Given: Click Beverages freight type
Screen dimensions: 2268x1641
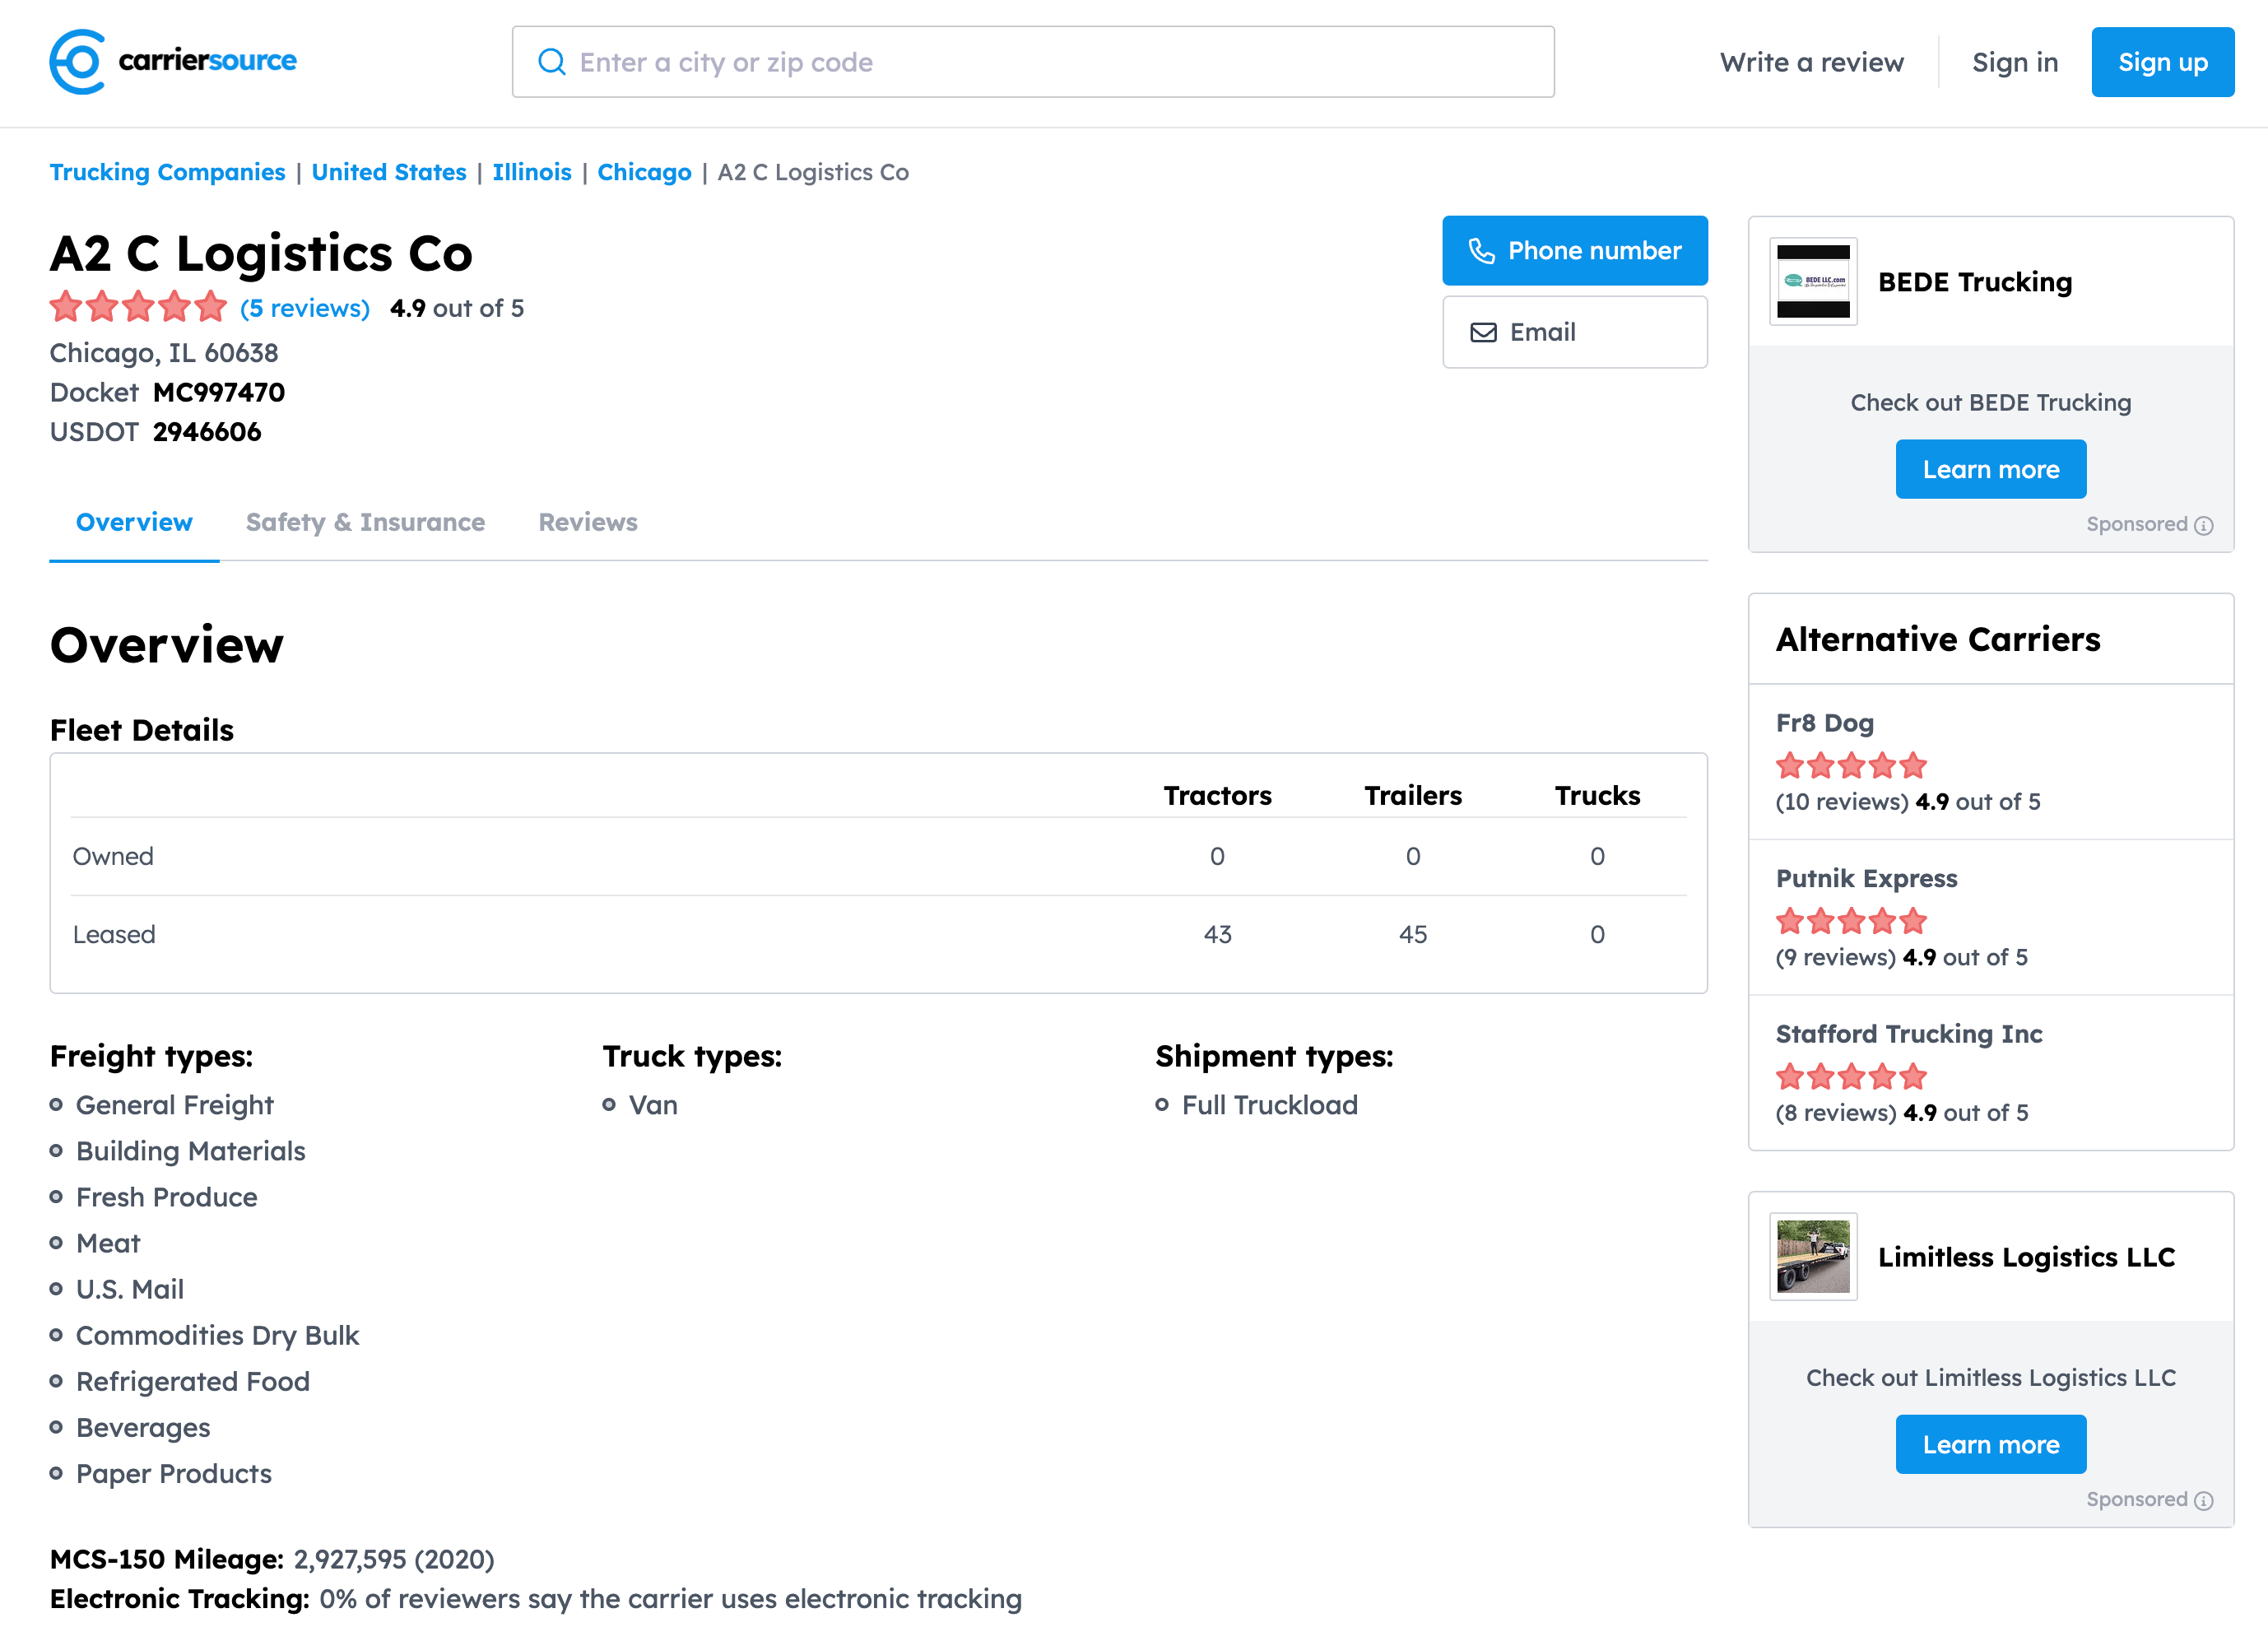Looking at the screenshot, I should pos(143,1428).
